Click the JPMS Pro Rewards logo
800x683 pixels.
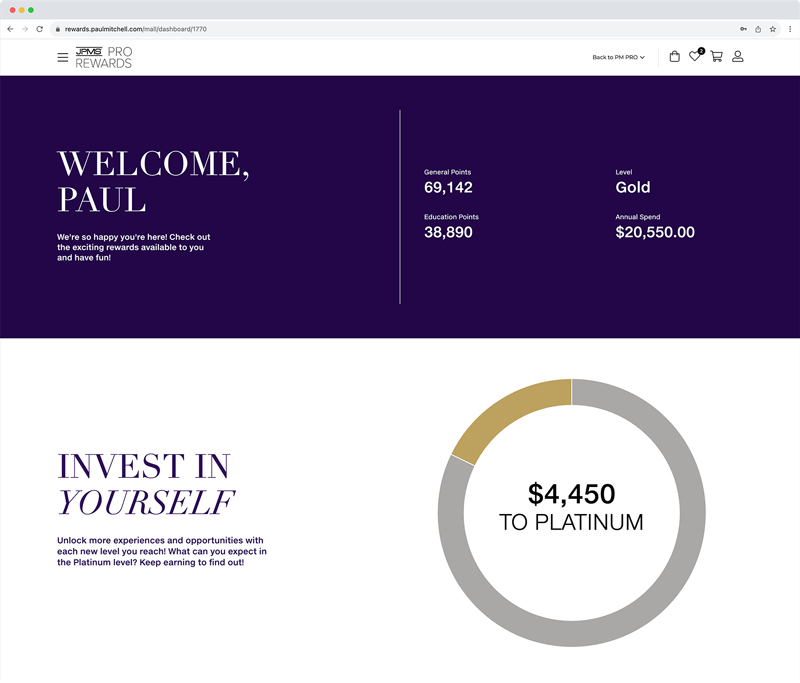click(x=103, y=57)
